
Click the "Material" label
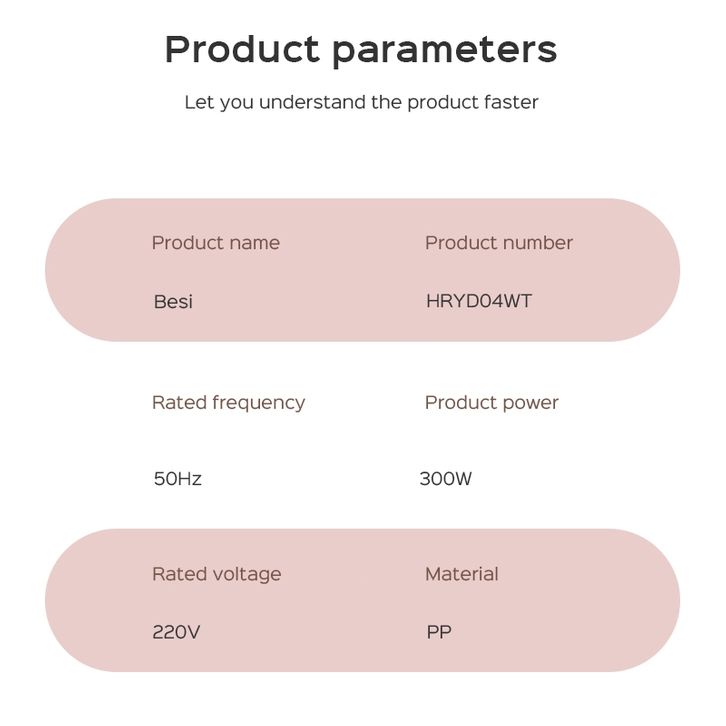coord(461,574)
